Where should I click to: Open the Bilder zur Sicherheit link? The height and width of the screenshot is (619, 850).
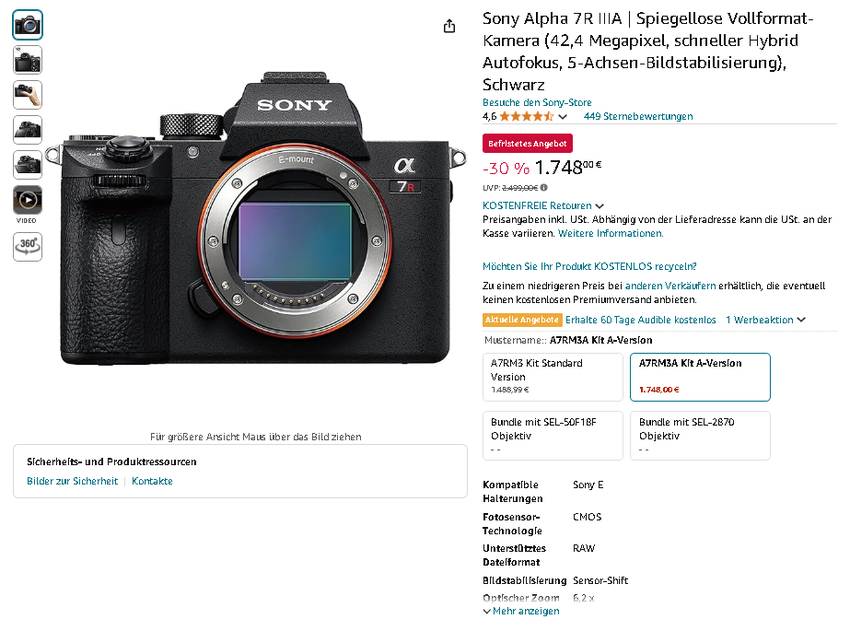point(72,481)
